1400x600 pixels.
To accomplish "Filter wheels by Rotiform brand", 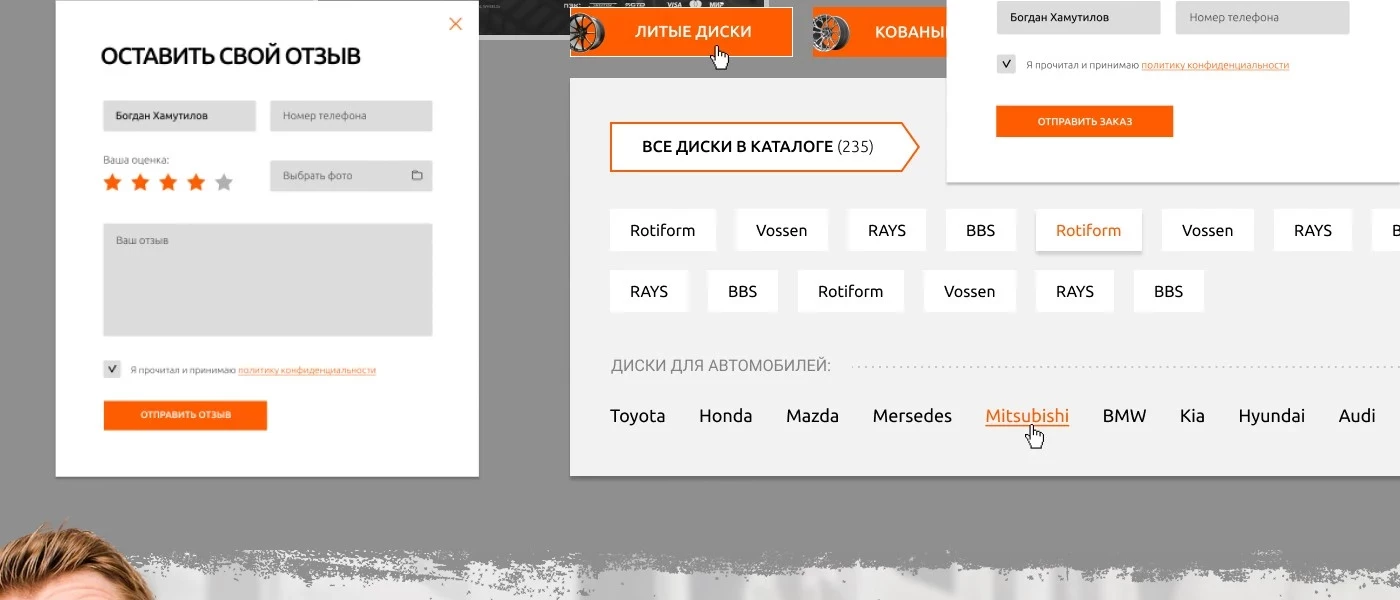I will click(662, 230).
